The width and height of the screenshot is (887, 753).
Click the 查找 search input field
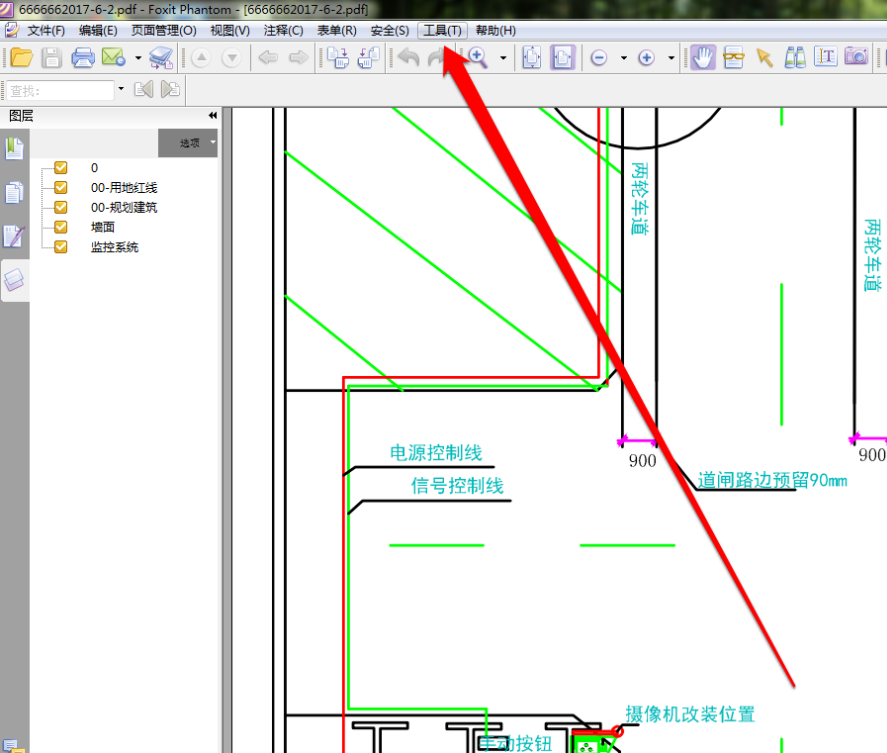[60, 90]
